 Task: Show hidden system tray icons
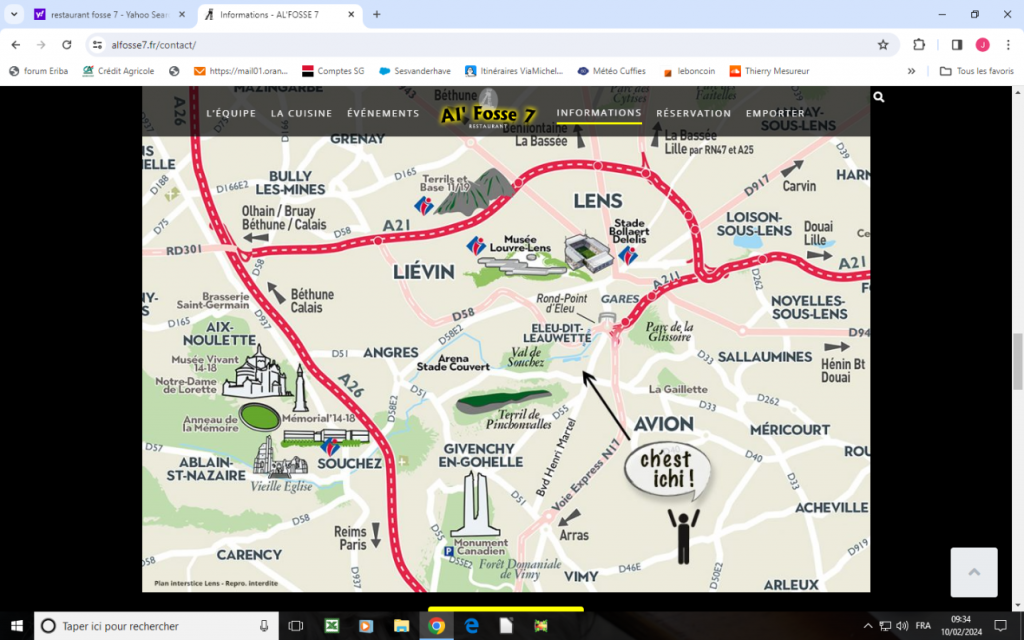pyautogui.click(x=868, y=626)
